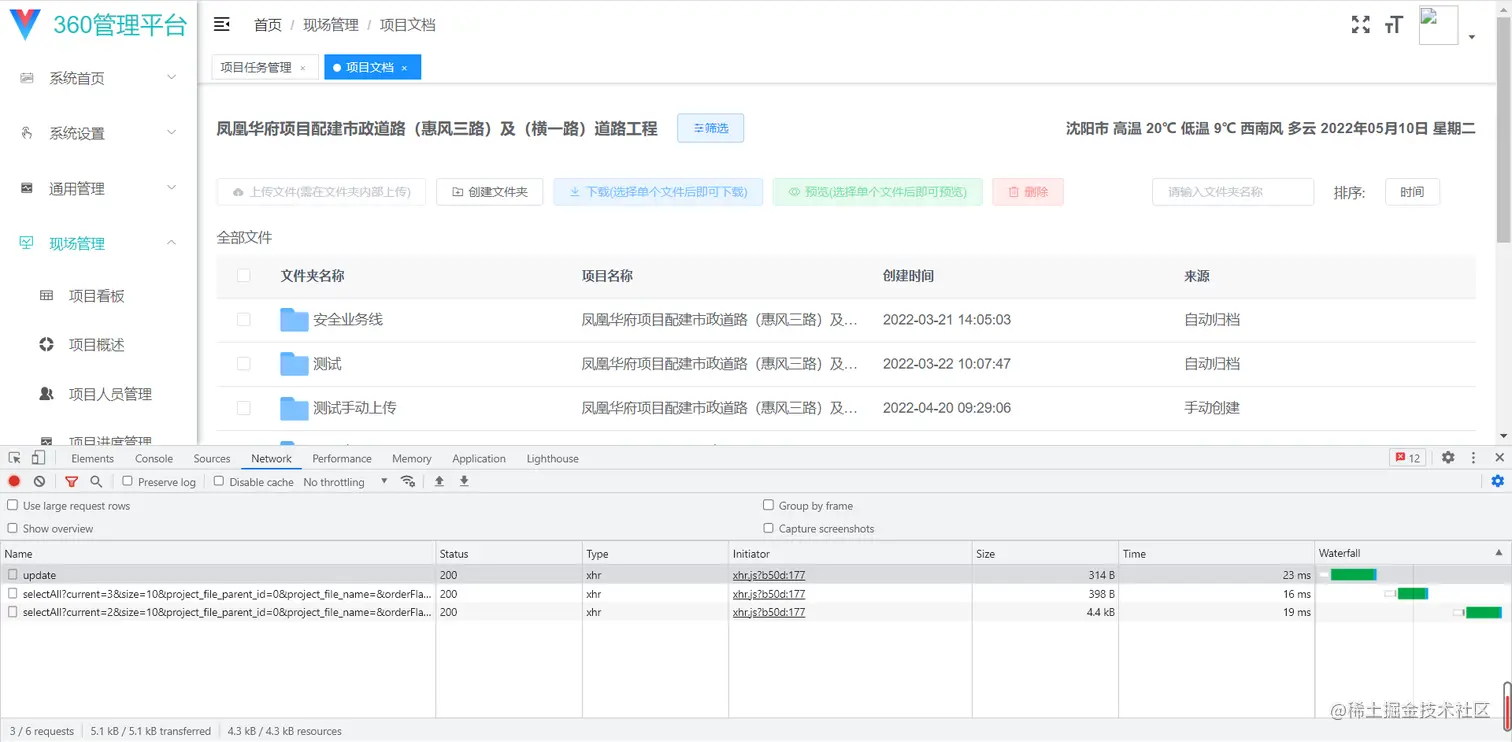Viewport: 1512px width, 742px height.
Task: Open 项目概述 in the sidebar
Action: click(97, 345)
